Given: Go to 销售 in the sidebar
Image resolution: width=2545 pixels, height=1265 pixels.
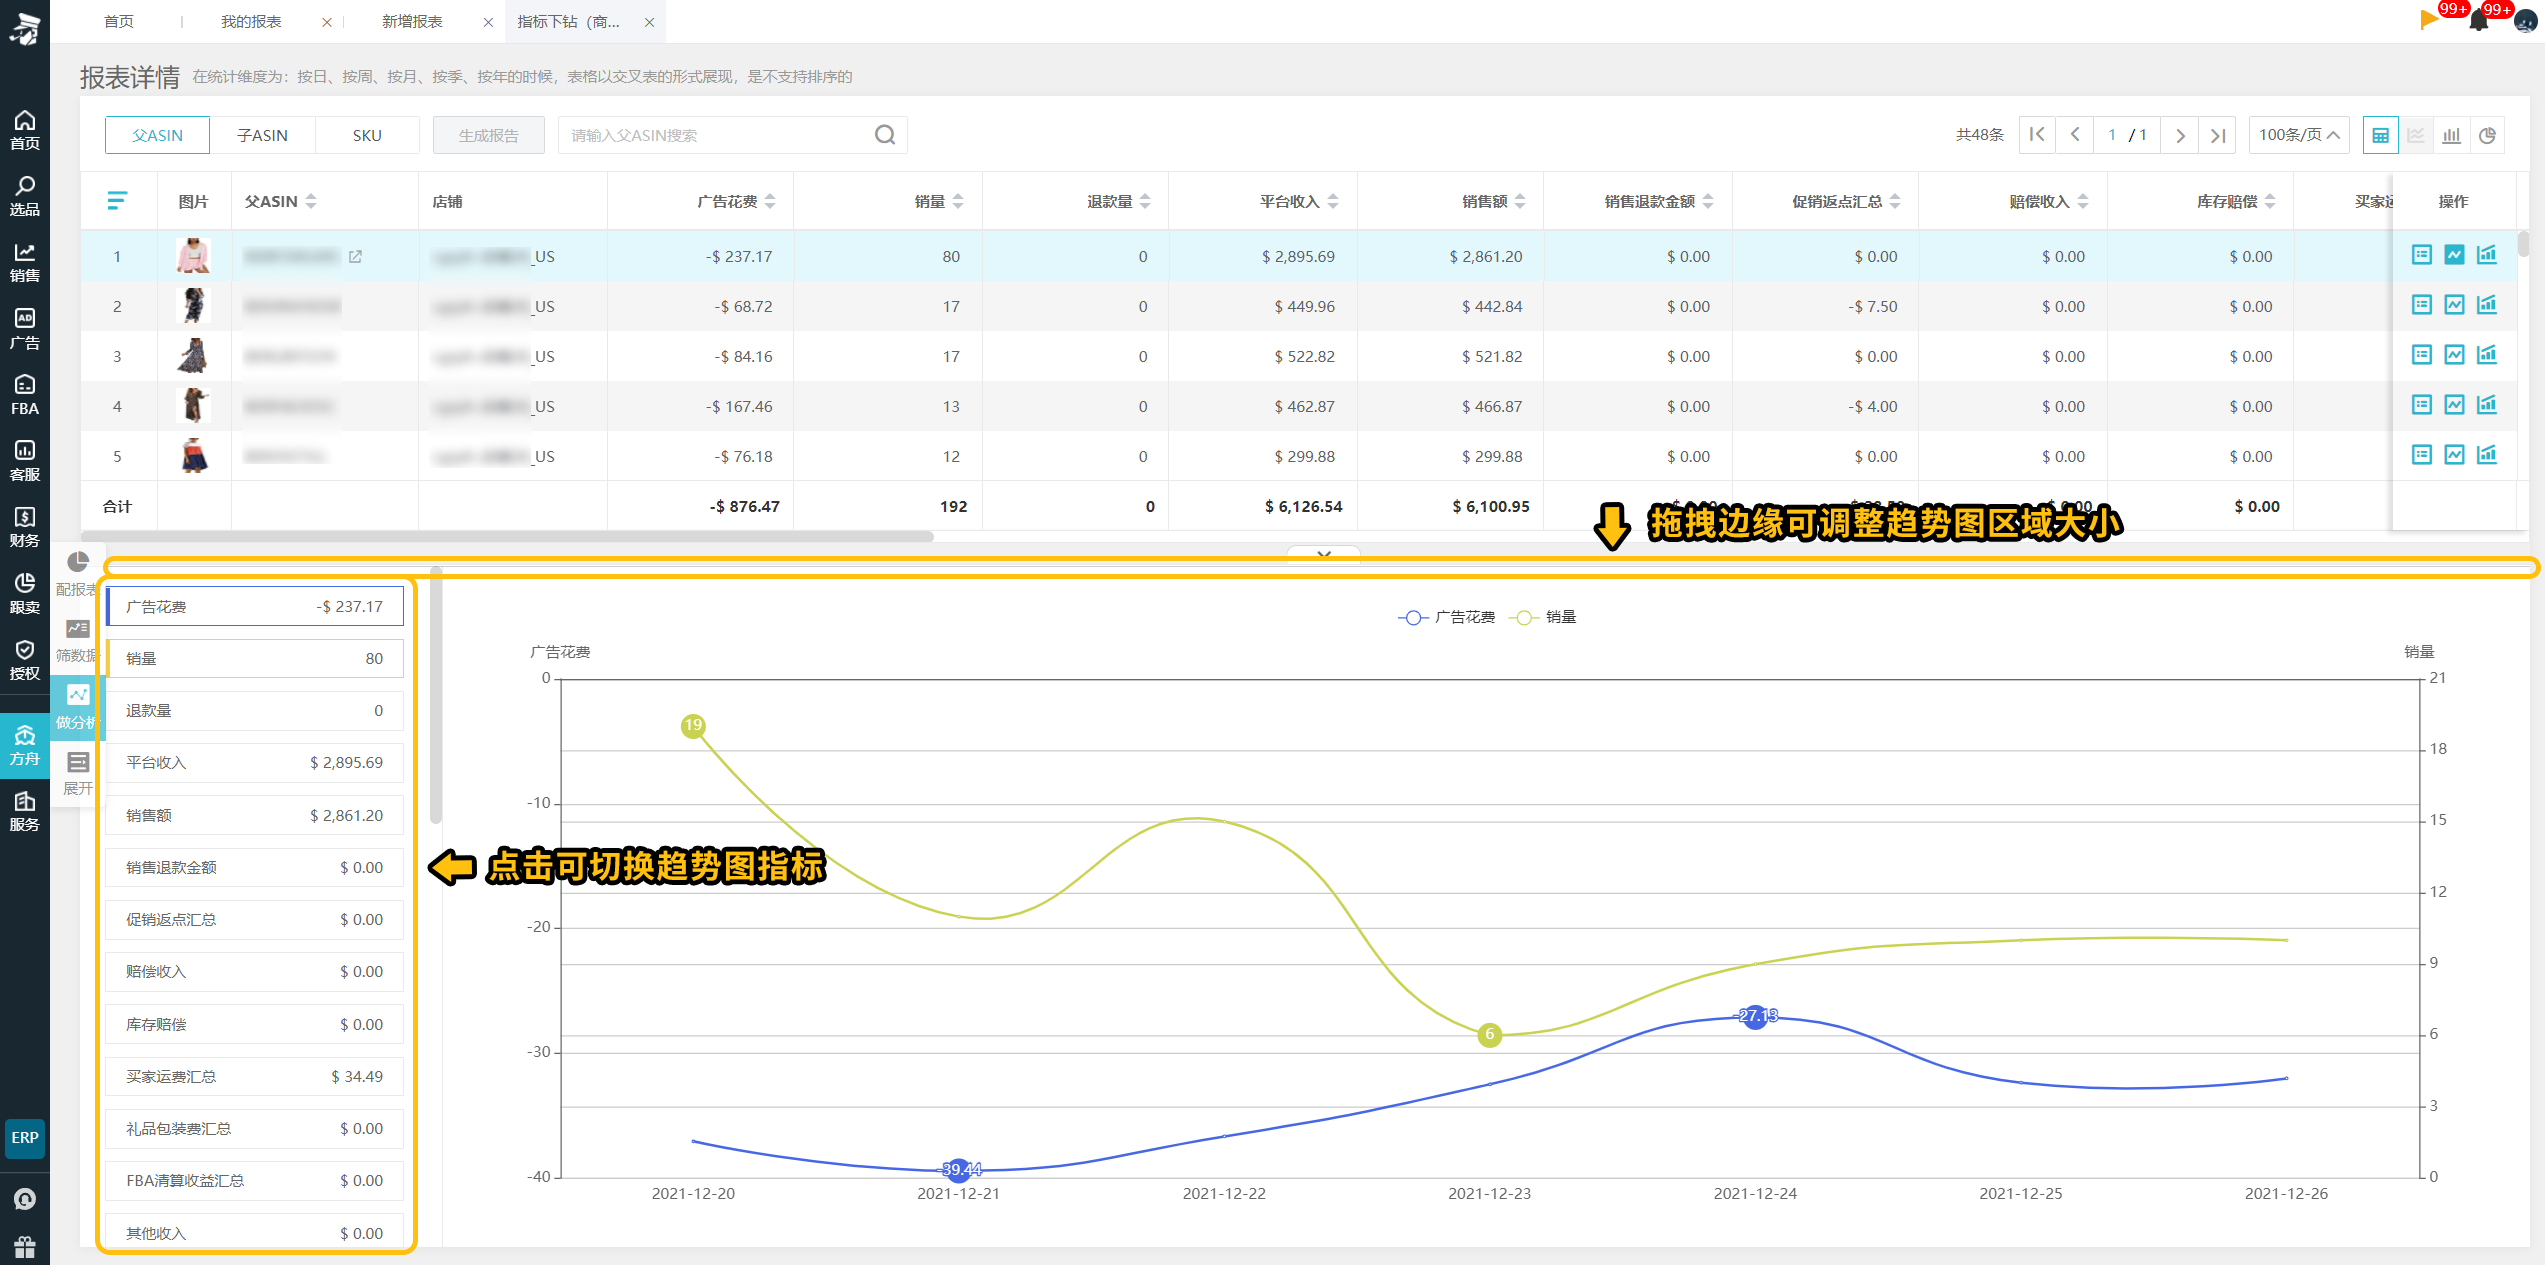Looking at the screenshot, I should [24, 263].
